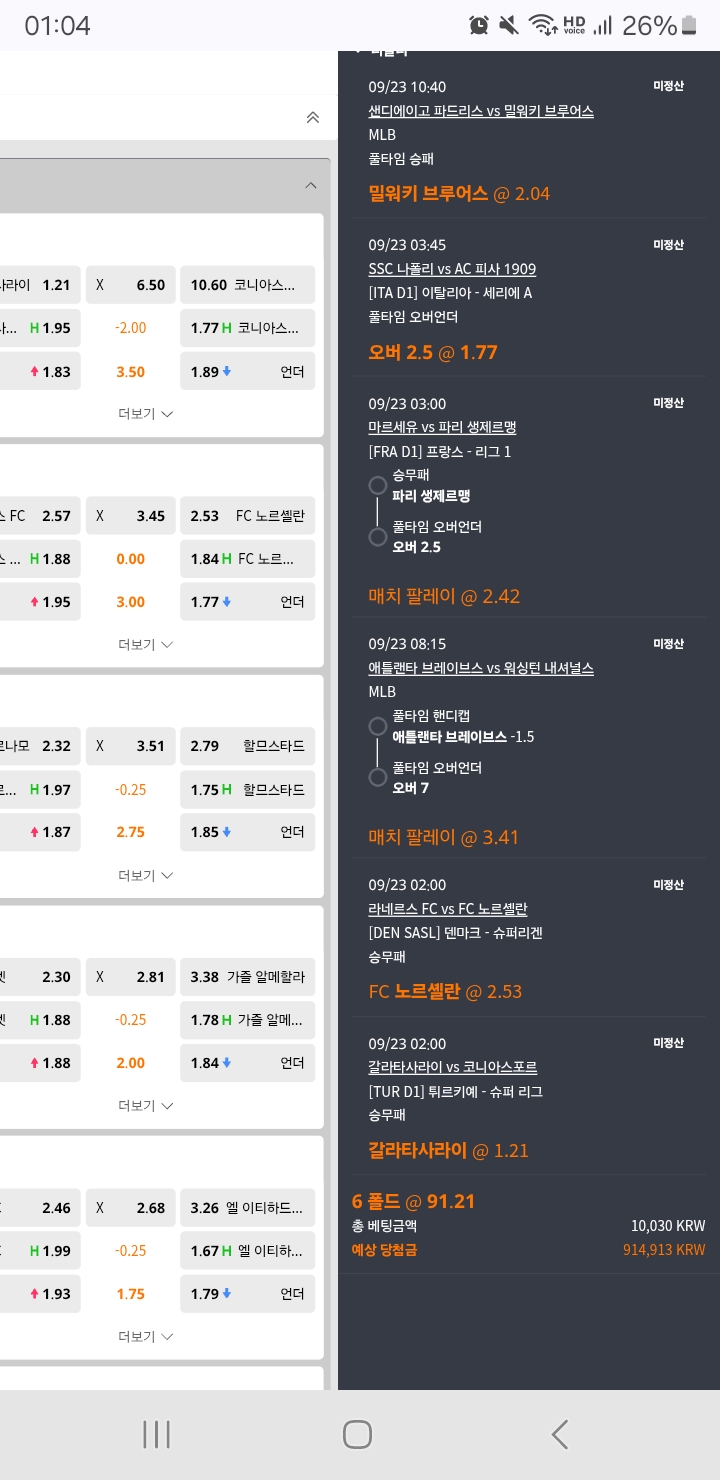Tap the Android home button icon

pyautogui.click(x=357, y=1434)
